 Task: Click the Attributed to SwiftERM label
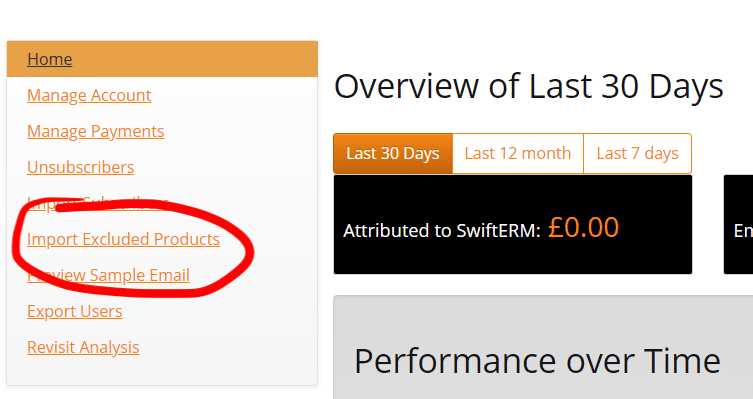(x=442, y=230)
